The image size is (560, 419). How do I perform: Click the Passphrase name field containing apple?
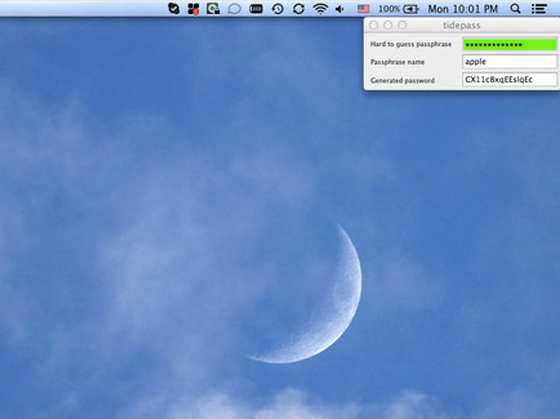[x=510, y=61]
